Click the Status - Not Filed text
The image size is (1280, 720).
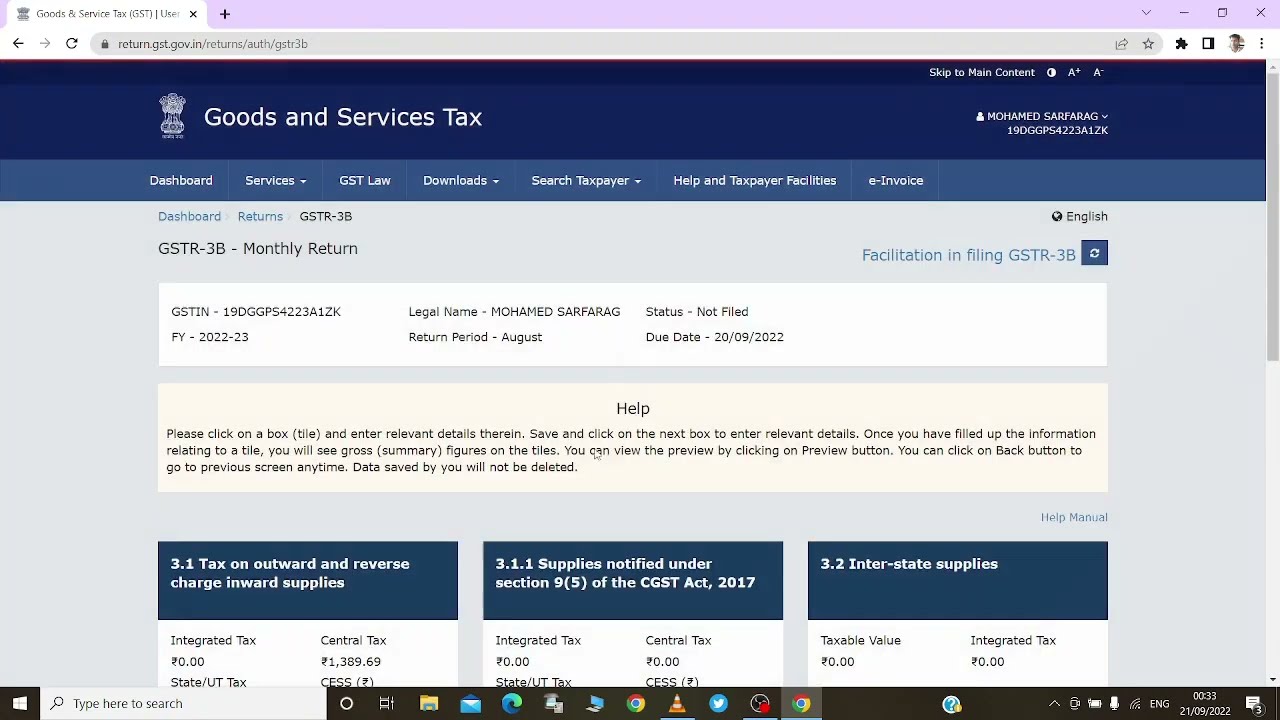click(x=697, y=311)
